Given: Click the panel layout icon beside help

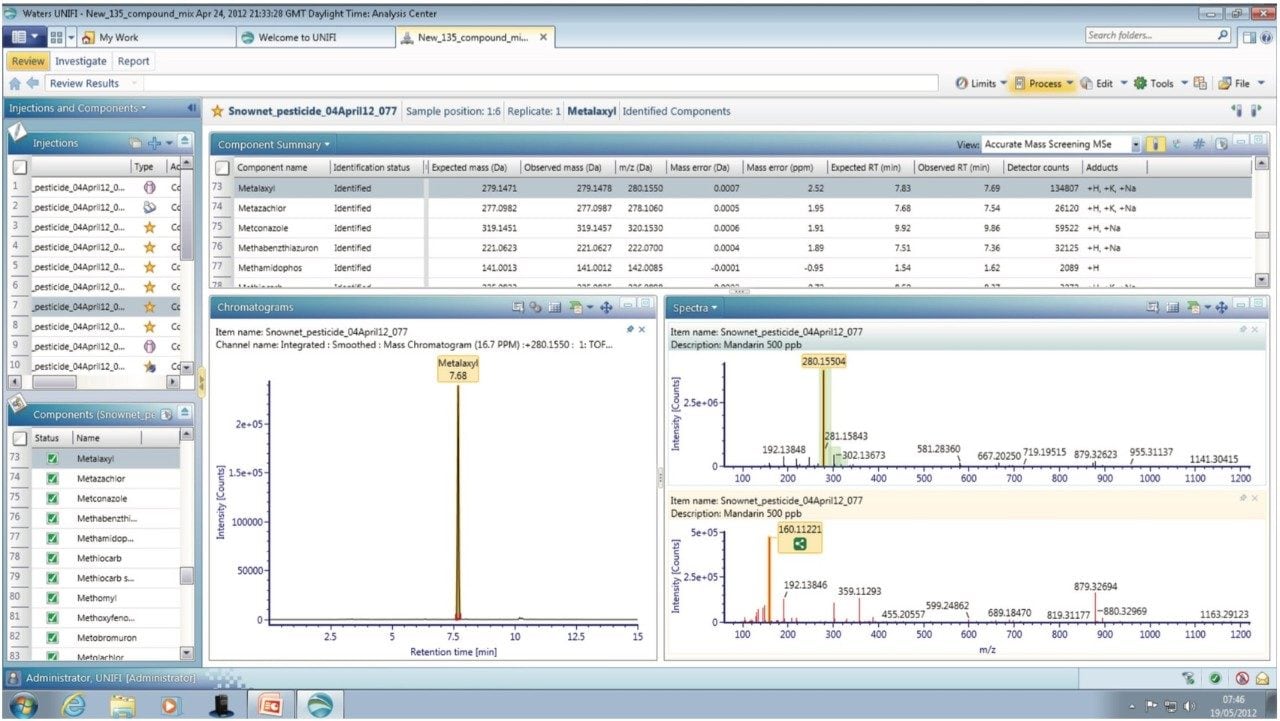Looking at the screenshot, I should 1249,37.
